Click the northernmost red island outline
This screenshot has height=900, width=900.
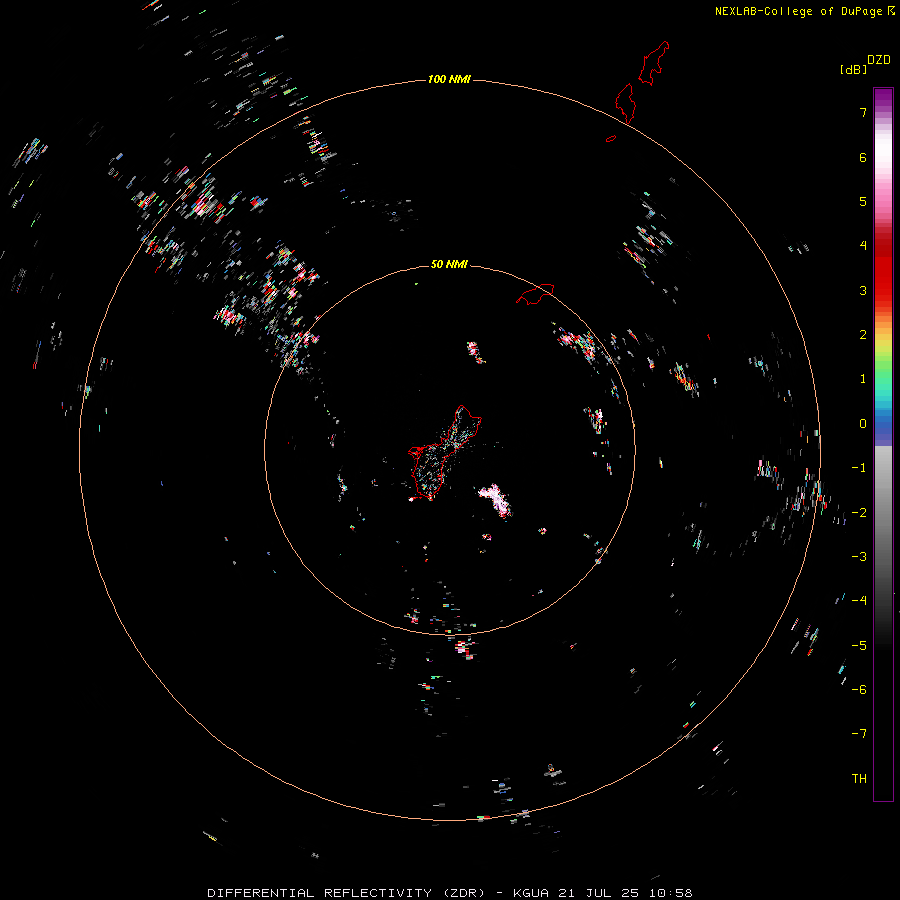coord(654,63)
